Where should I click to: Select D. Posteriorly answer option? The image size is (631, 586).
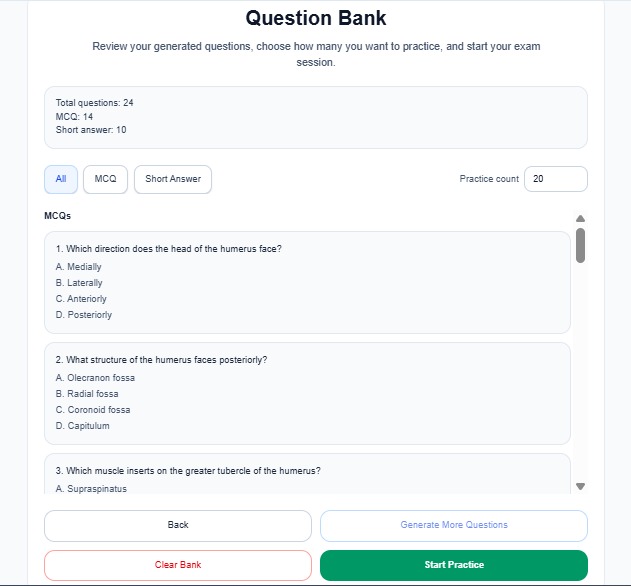tap(84, 315)
